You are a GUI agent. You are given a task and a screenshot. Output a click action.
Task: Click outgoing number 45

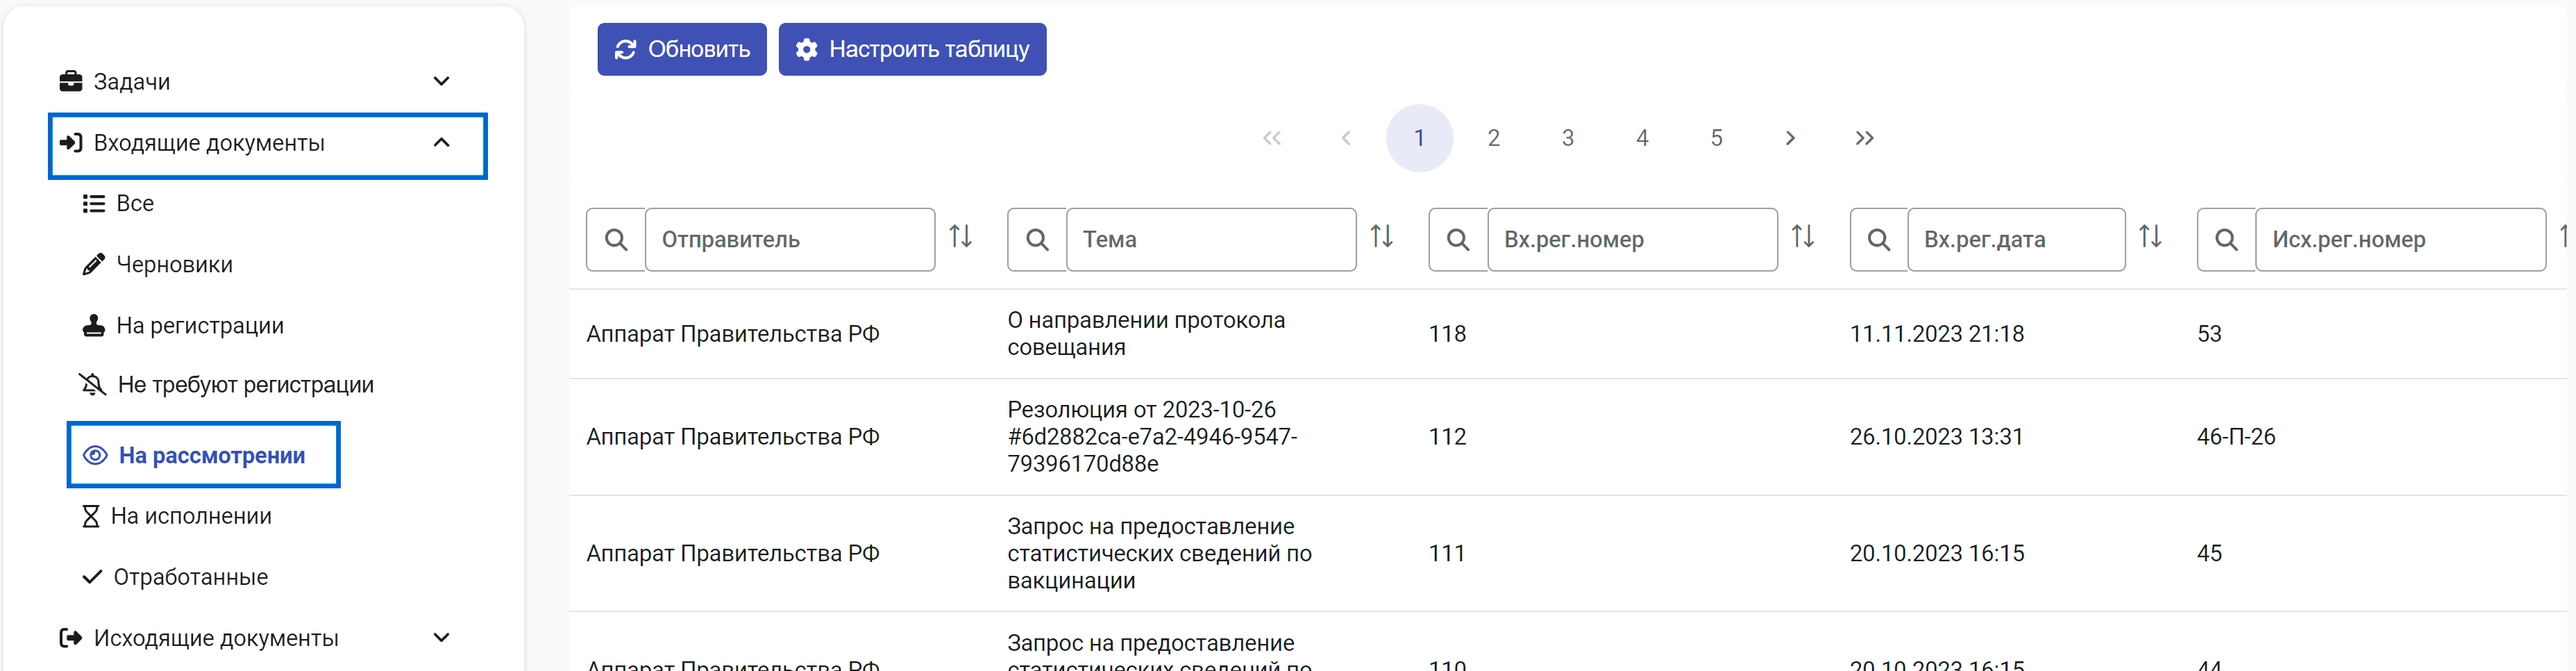[2209, 554]
